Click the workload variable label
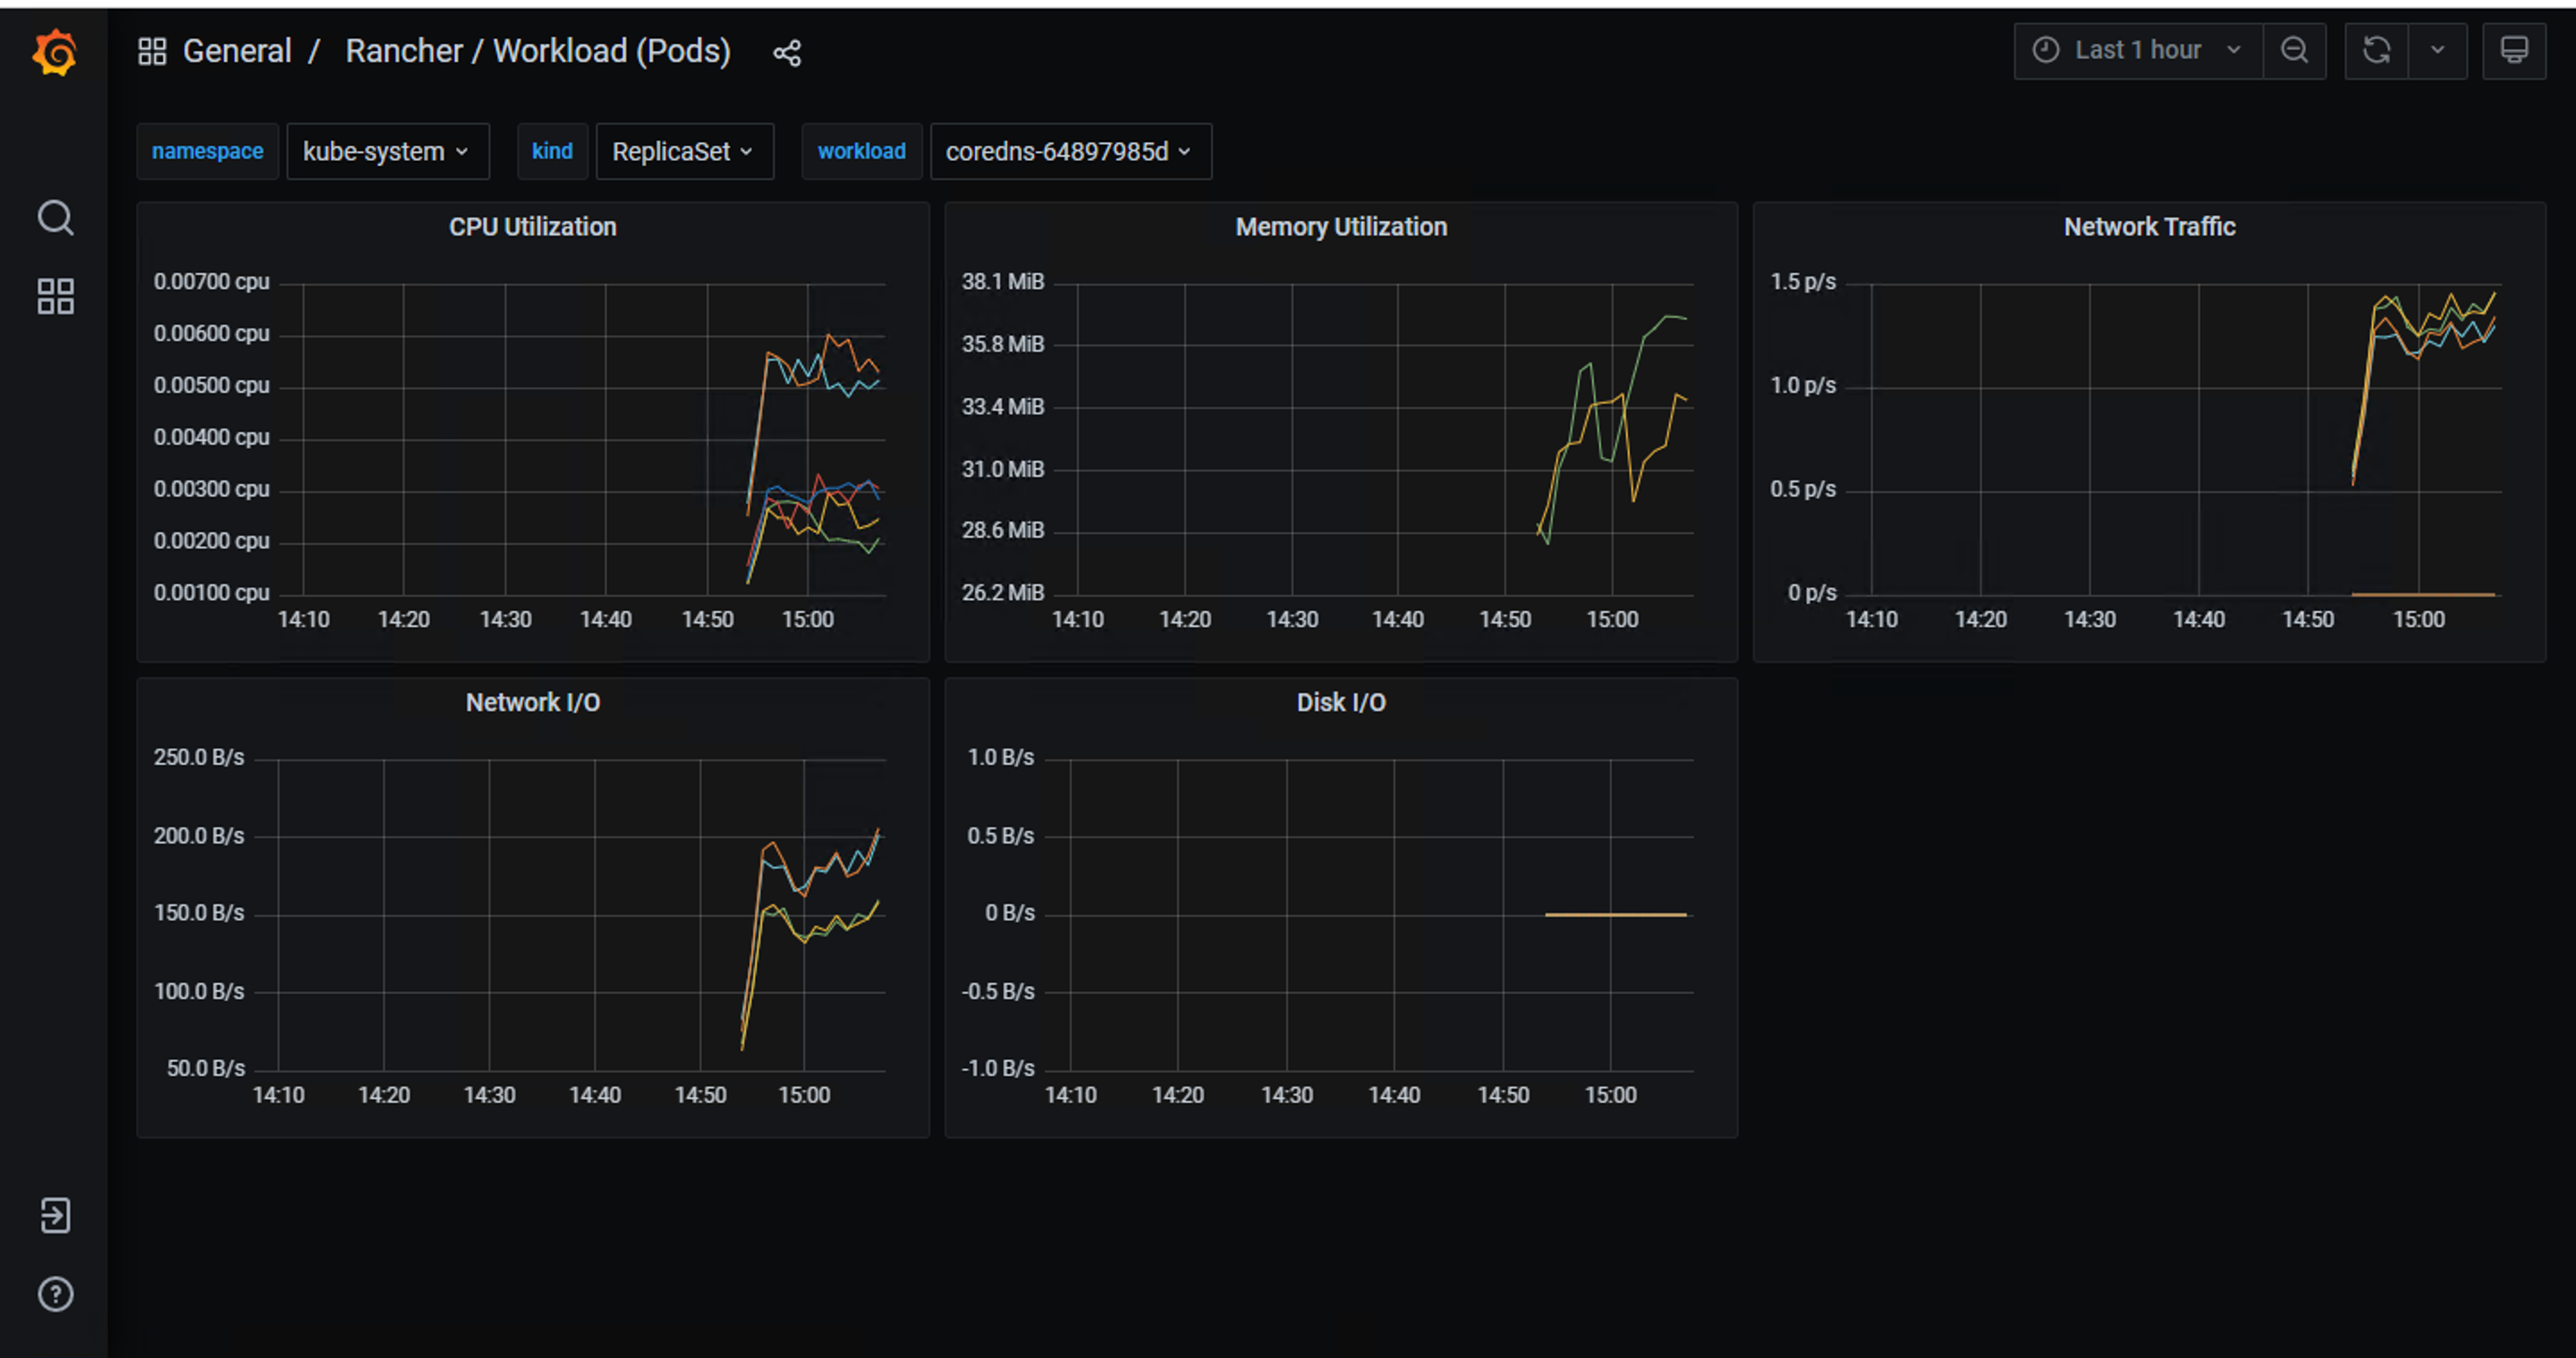Image resolution: width=2576 pixels, height=1358 pixels. (862, 151)
